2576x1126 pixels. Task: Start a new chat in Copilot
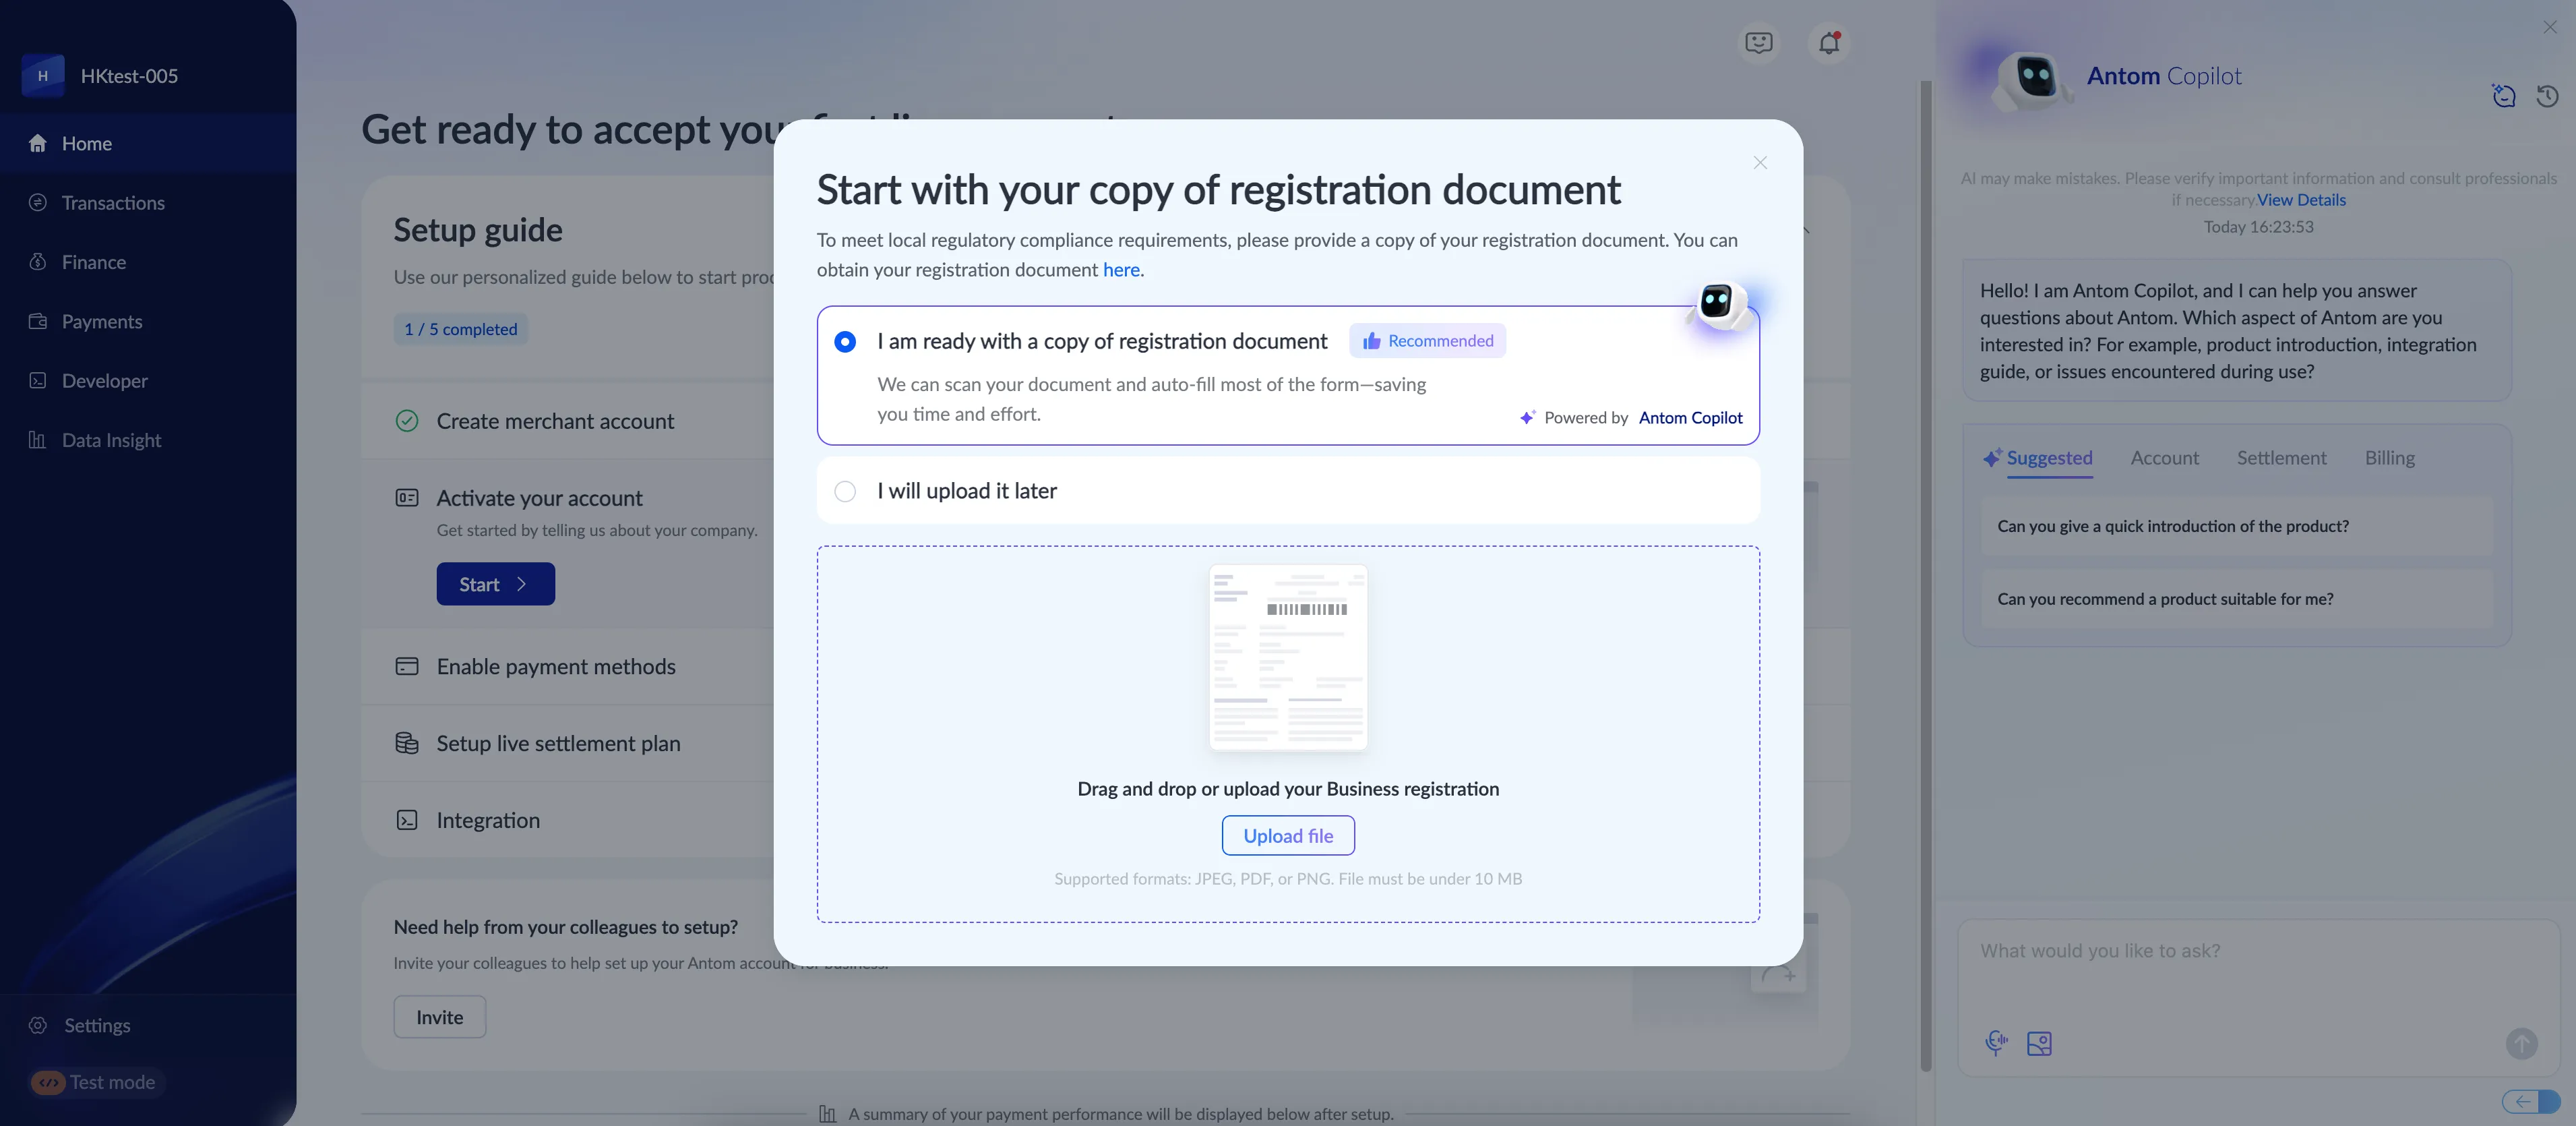point(2503,96)
